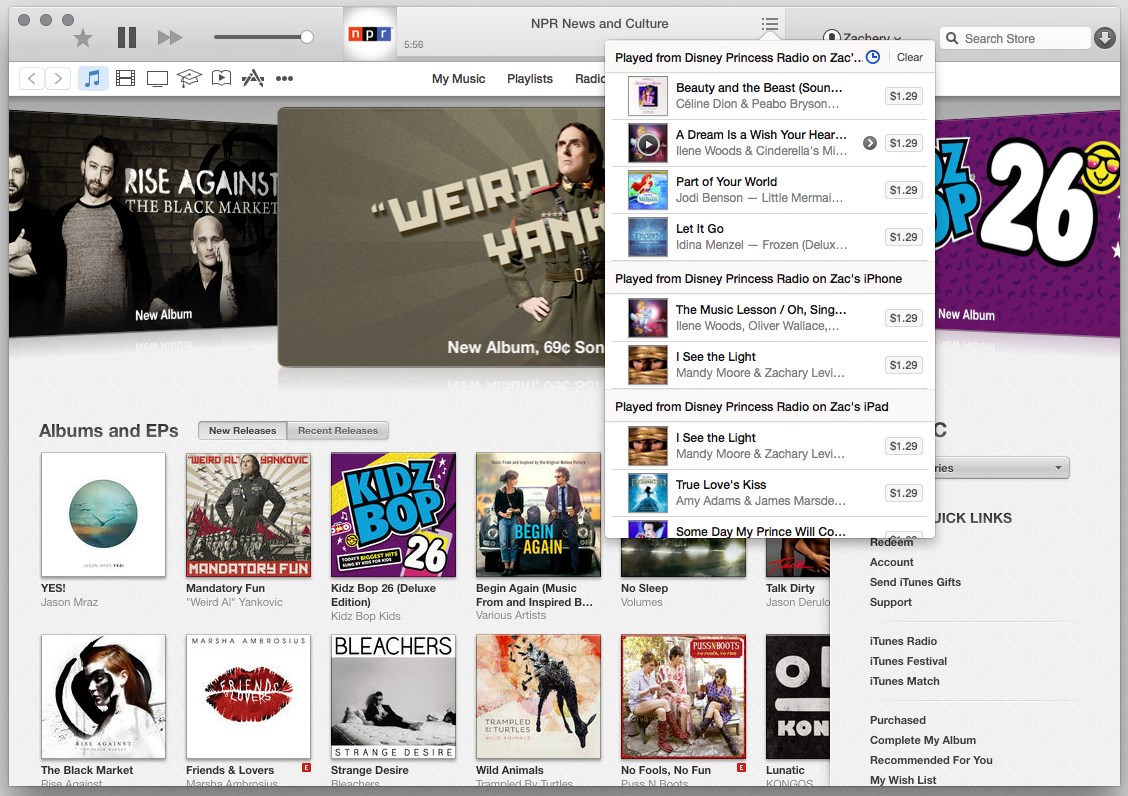Play A Dream Is a Wish via artwork
Viewport: 1128px width, 796px height.
(x=647, y=143)
